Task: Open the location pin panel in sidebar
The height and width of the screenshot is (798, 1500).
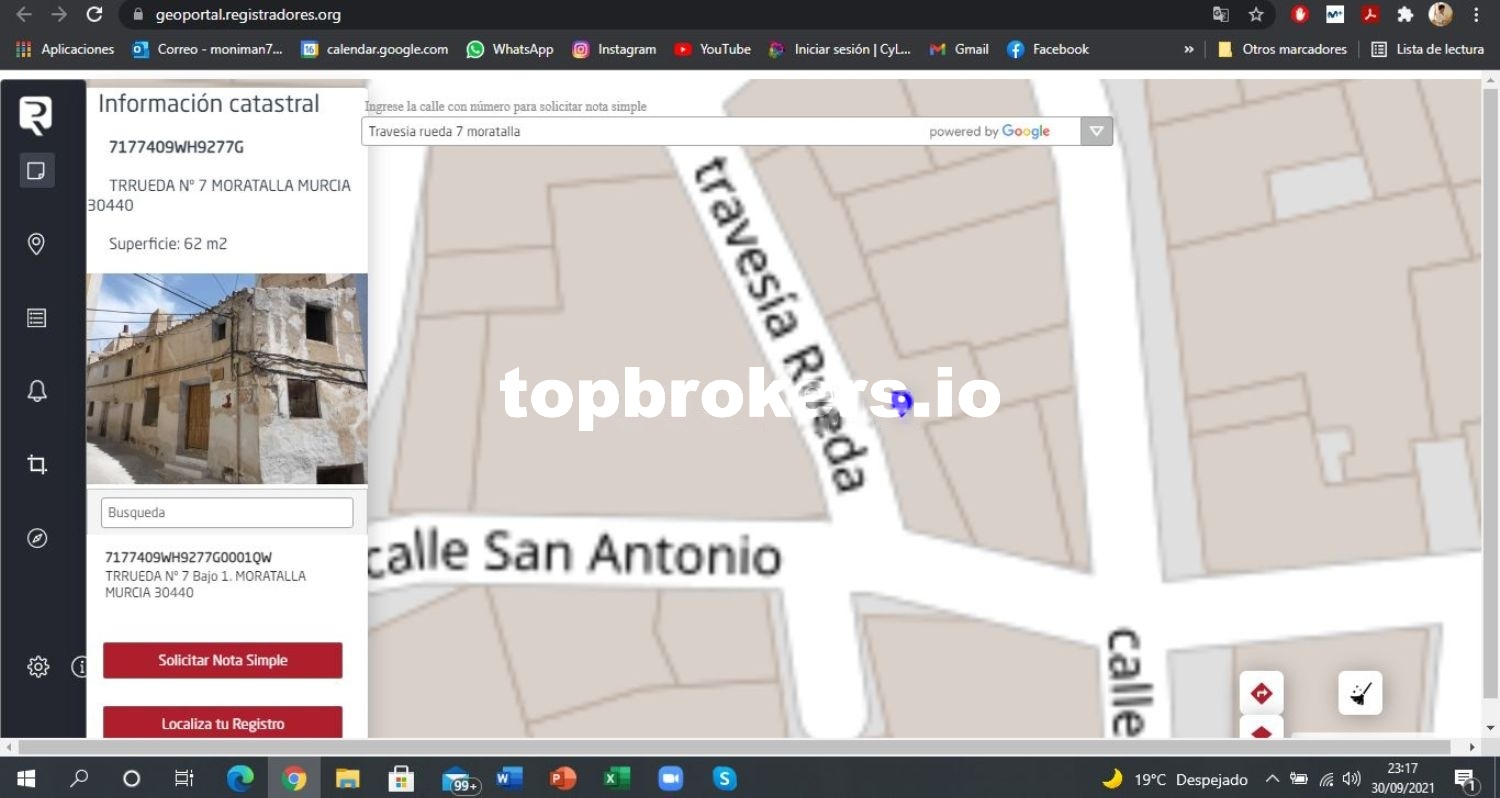Action: click(x=36, y=244)
